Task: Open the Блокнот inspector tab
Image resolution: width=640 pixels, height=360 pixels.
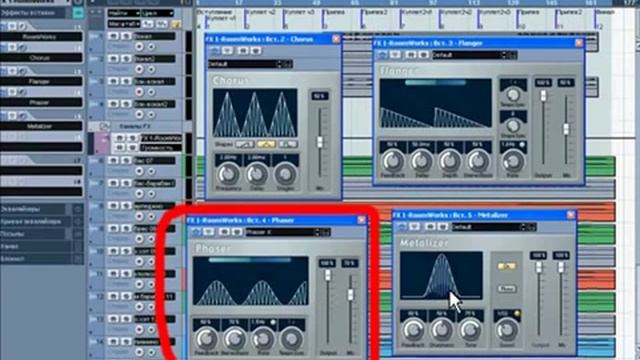Action: click(36, 259)
